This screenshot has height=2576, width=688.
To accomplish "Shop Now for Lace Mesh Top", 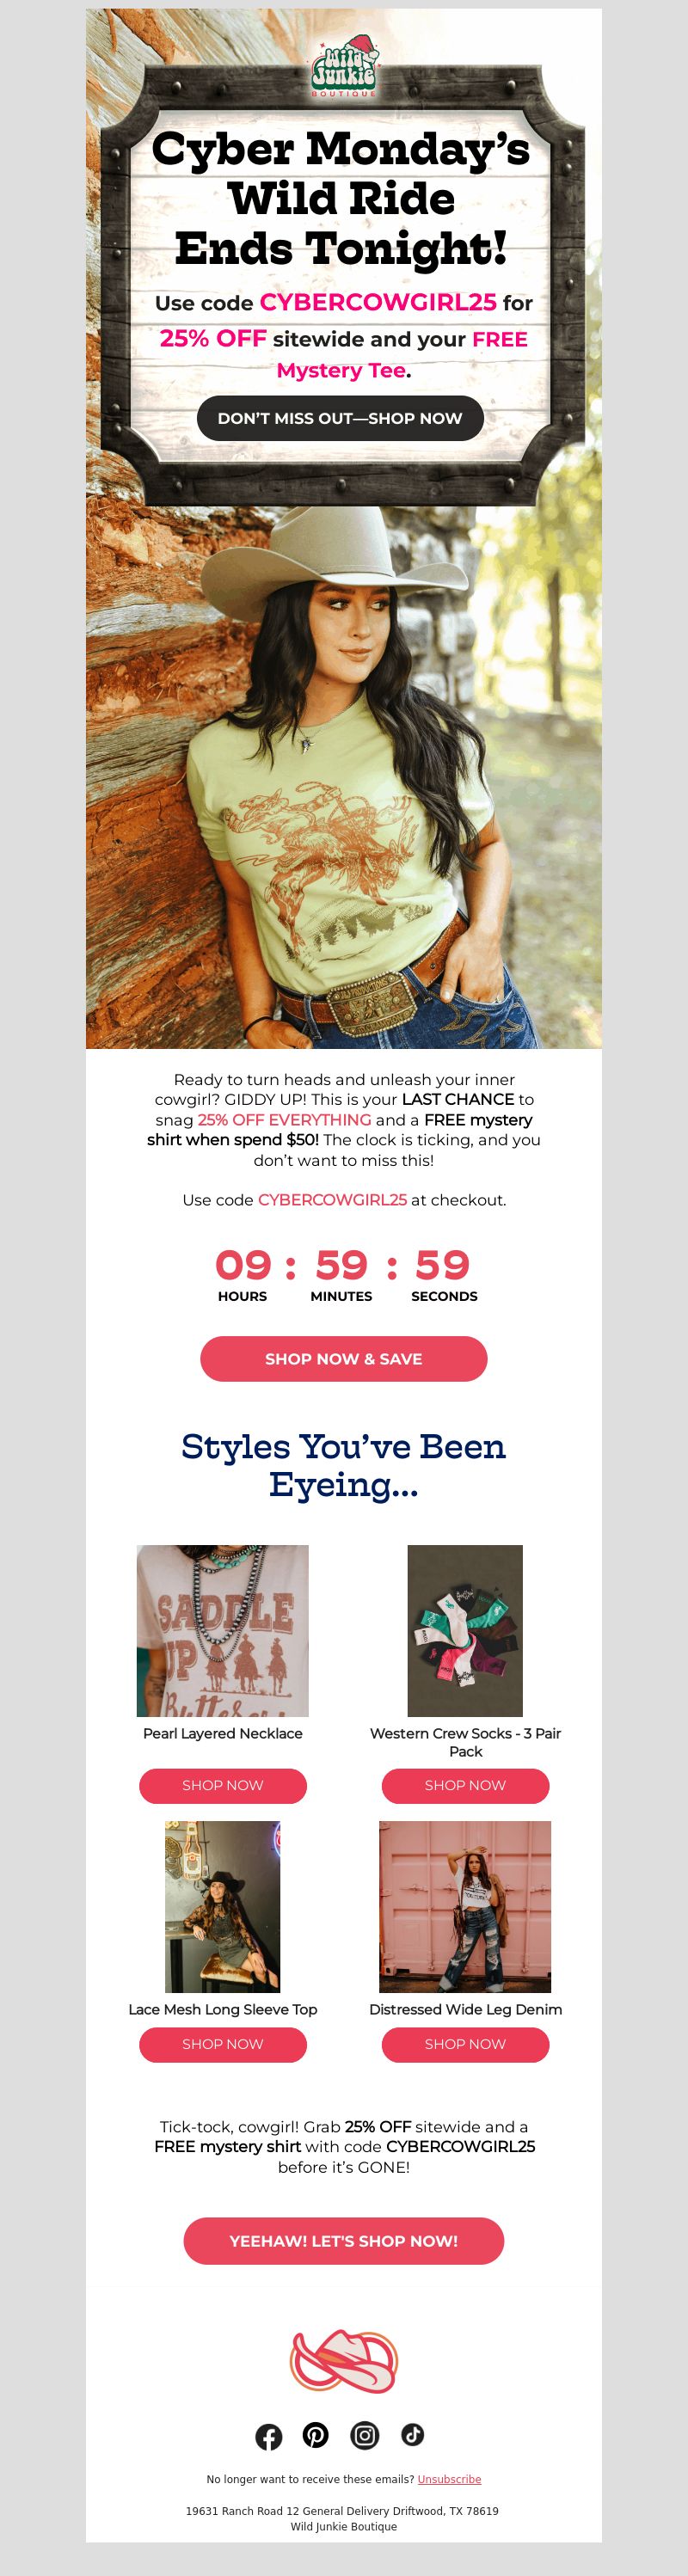I will point(223,2044).
